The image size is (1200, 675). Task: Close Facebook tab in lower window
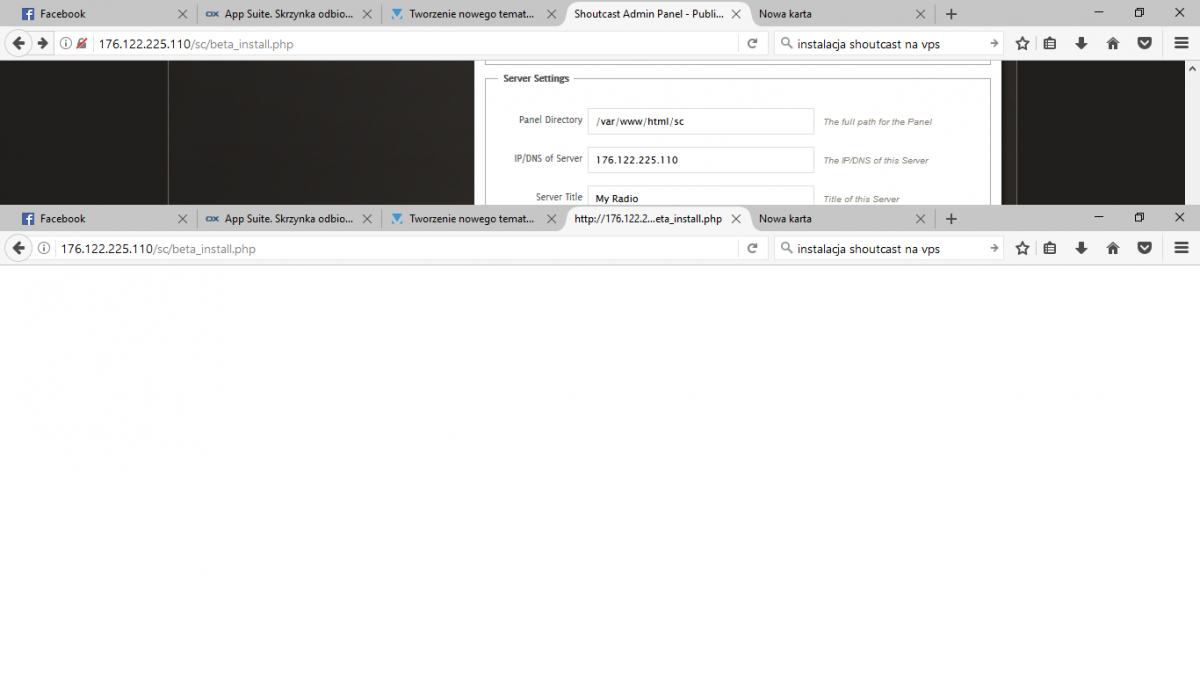click(182, 218)
